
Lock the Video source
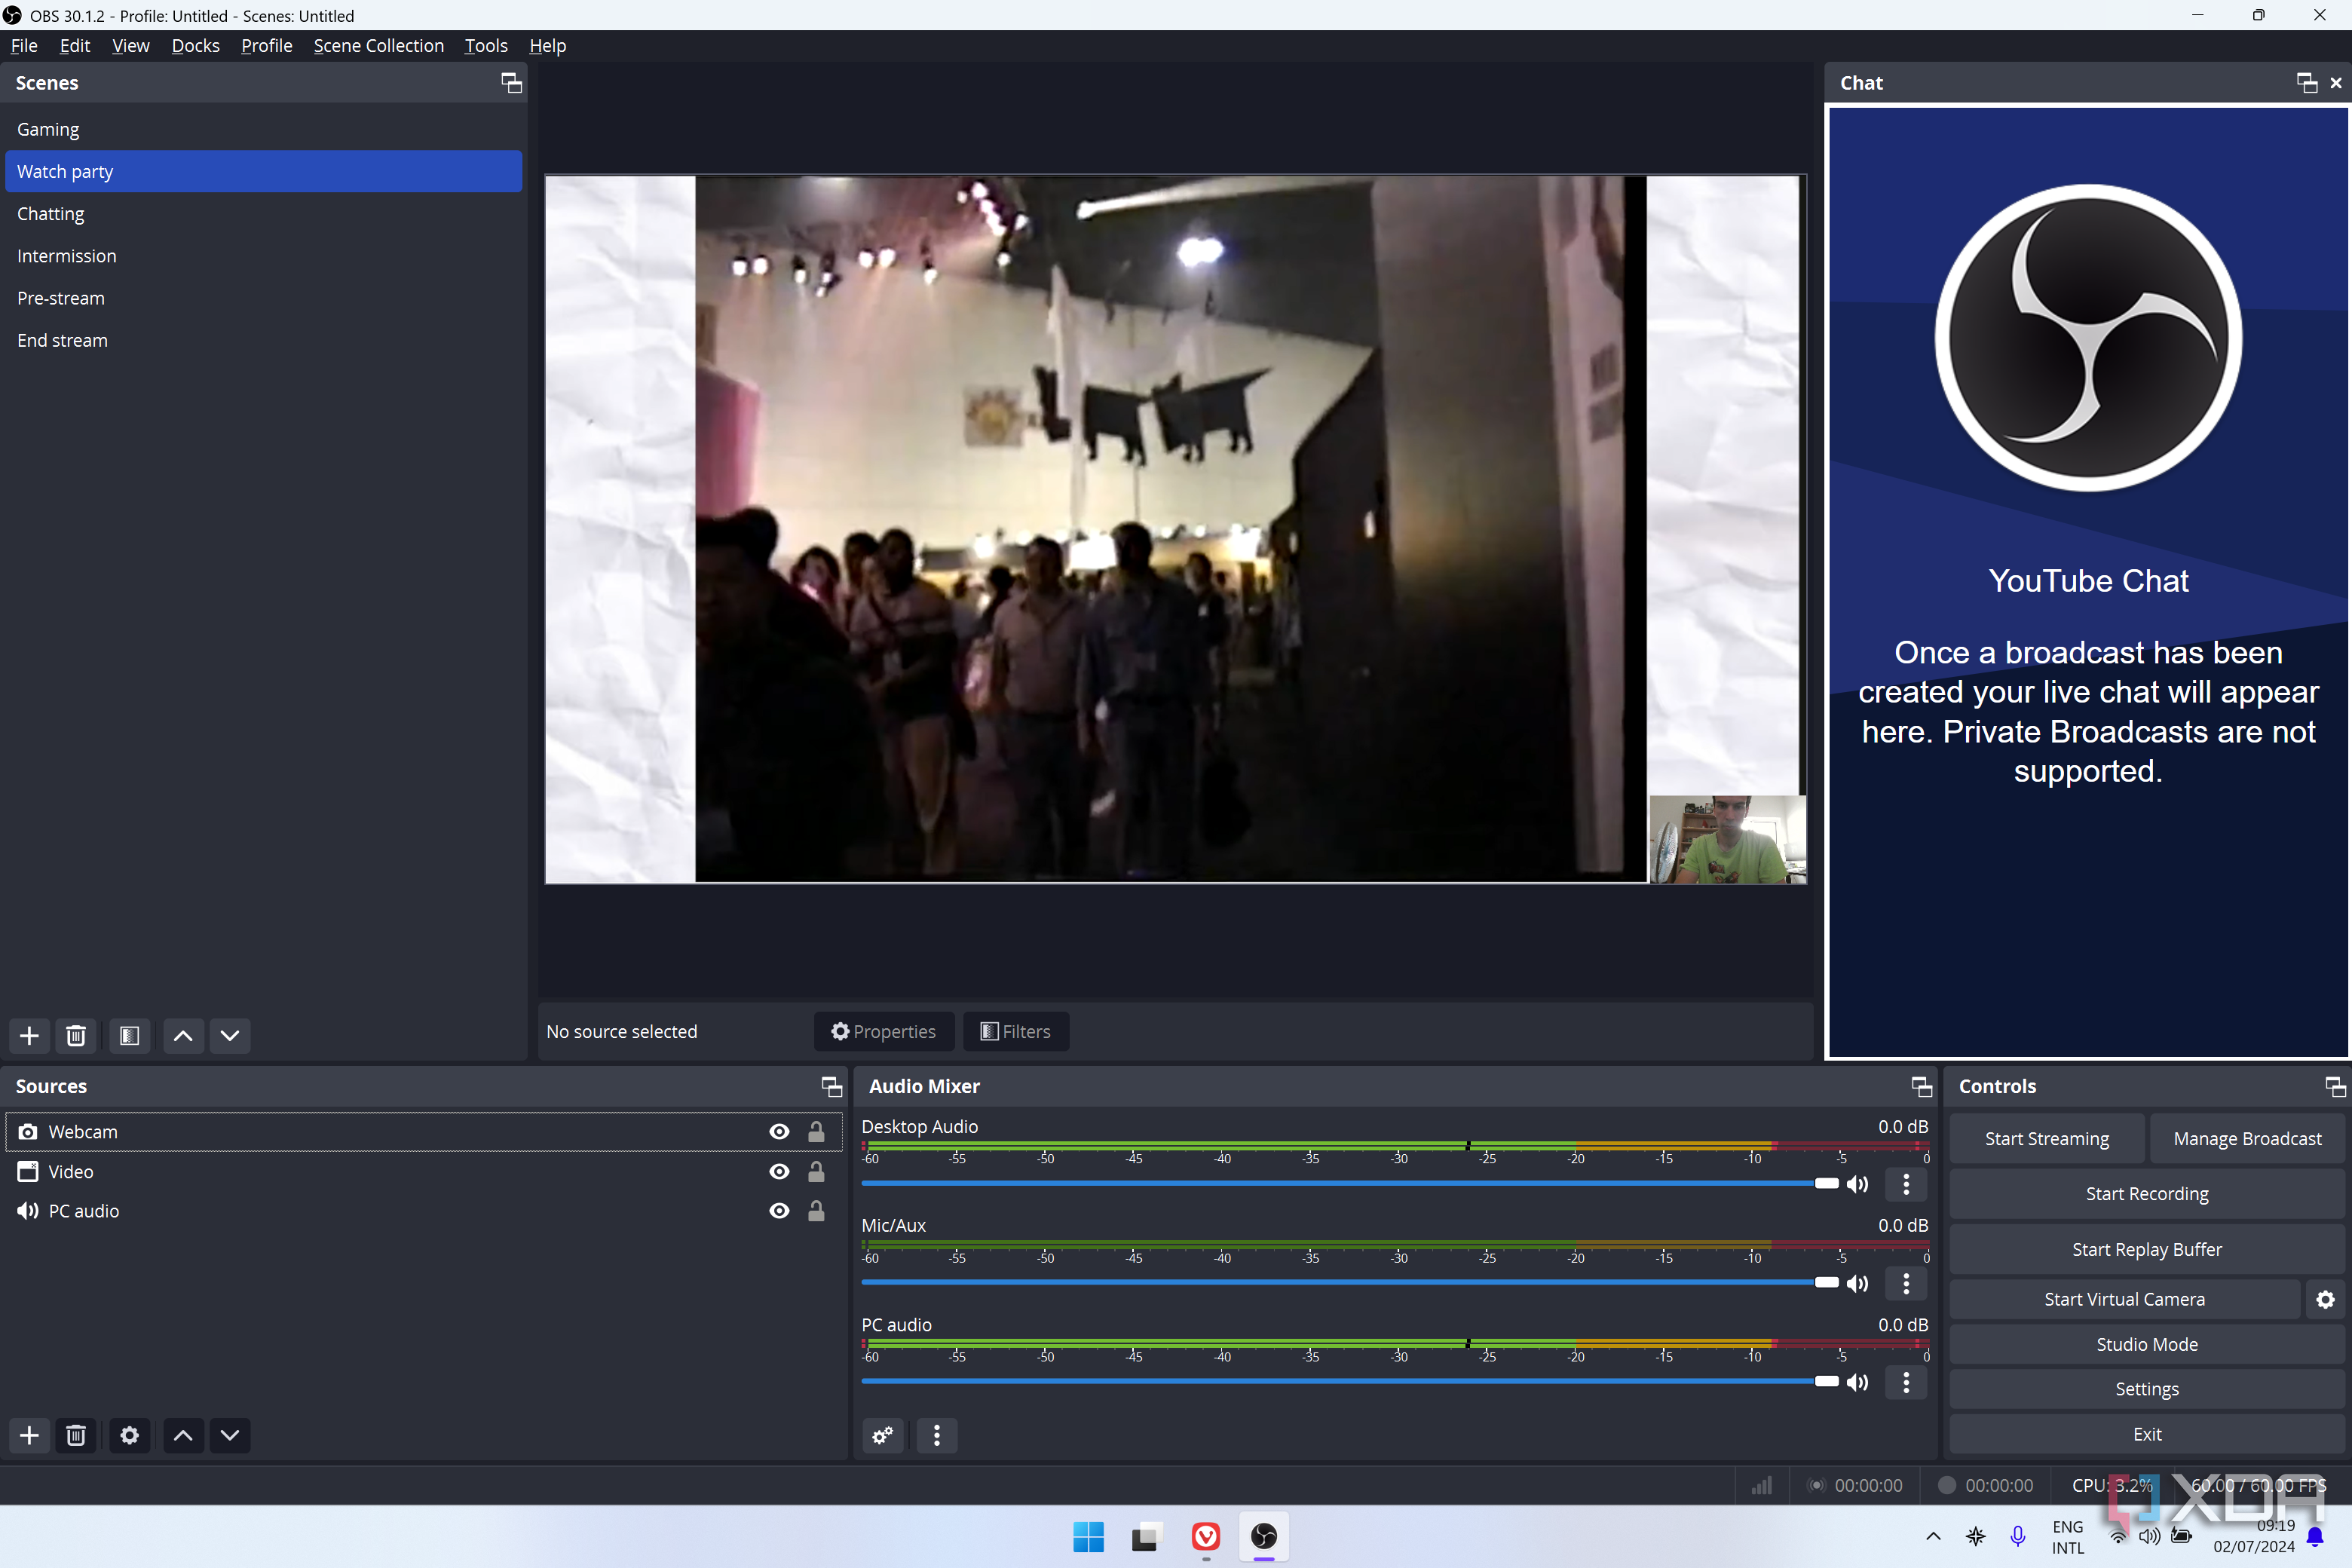click(816, 1171)
